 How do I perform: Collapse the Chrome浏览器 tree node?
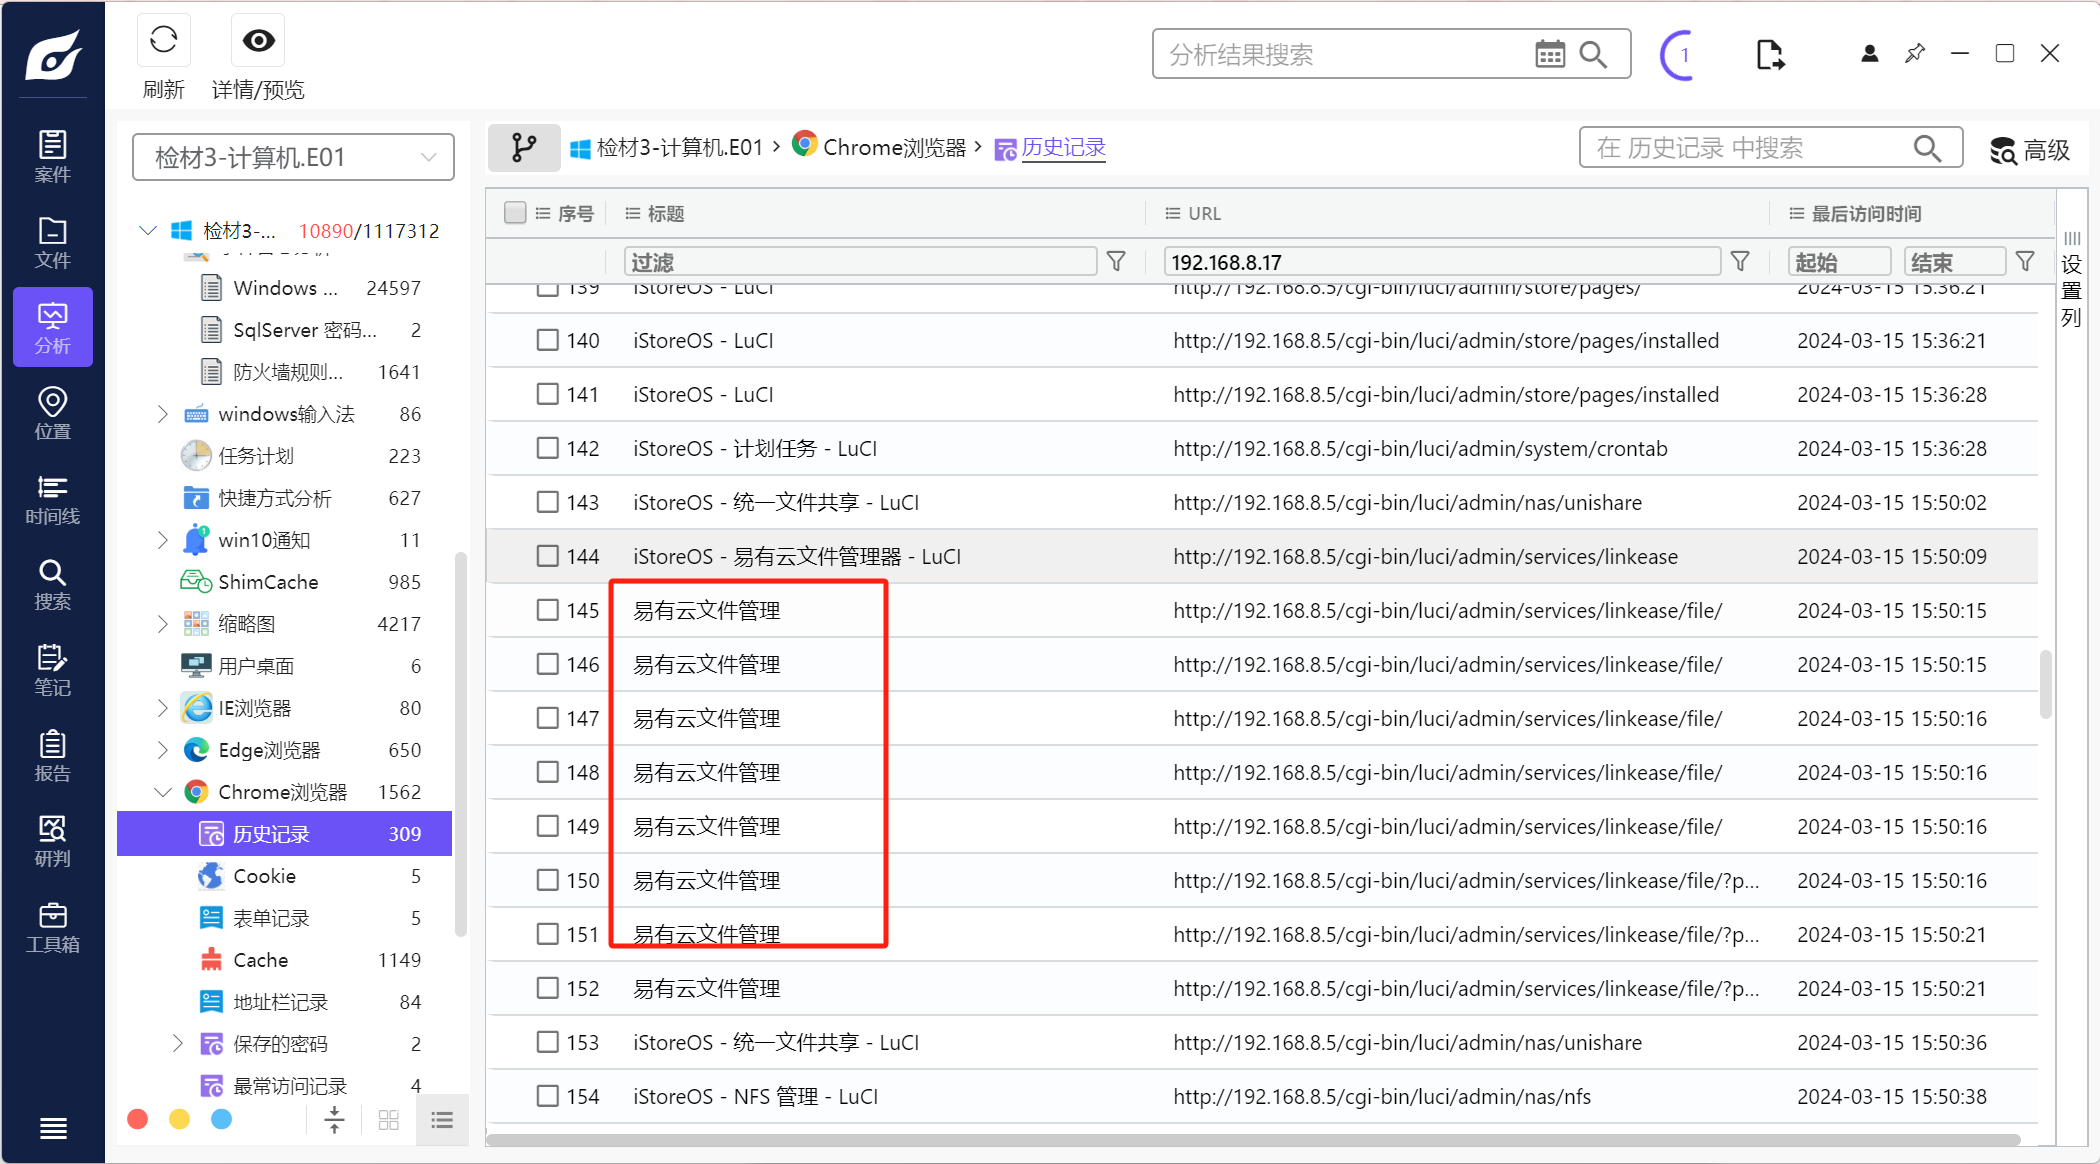pyautogui.click(x=163, y=792)
